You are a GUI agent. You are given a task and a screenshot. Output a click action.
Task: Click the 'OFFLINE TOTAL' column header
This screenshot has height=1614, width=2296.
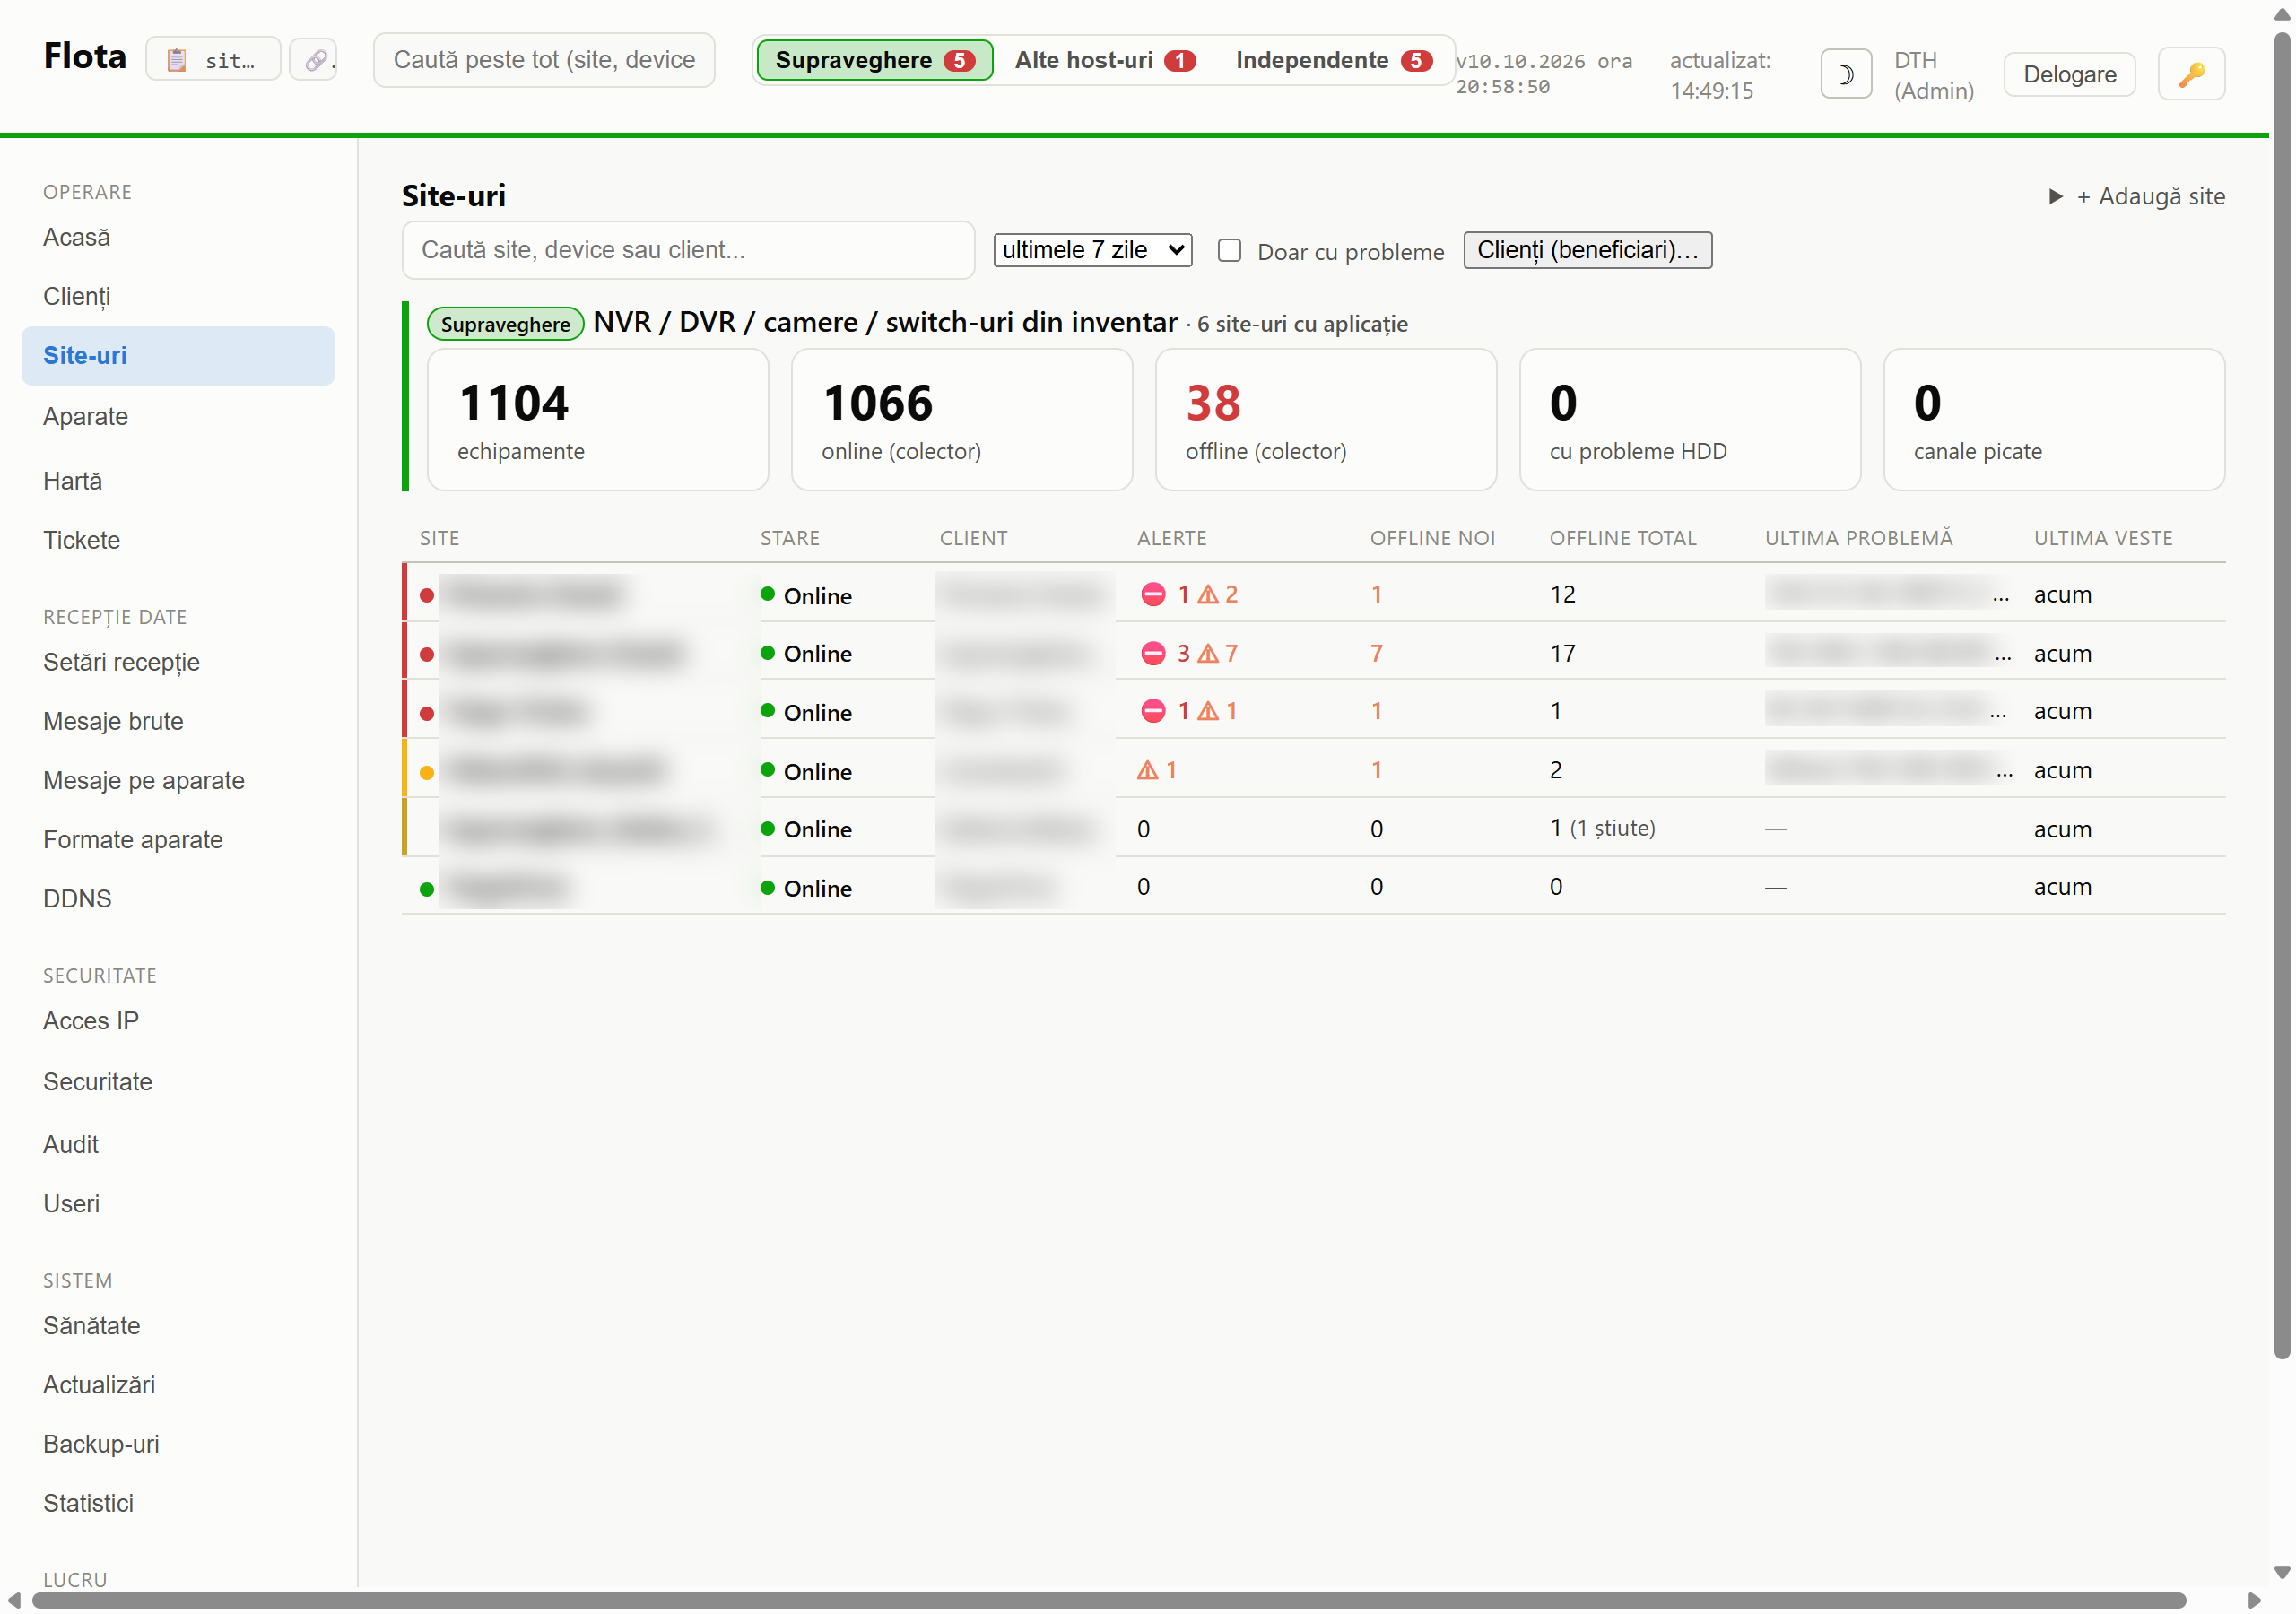tap(1622, 538)
